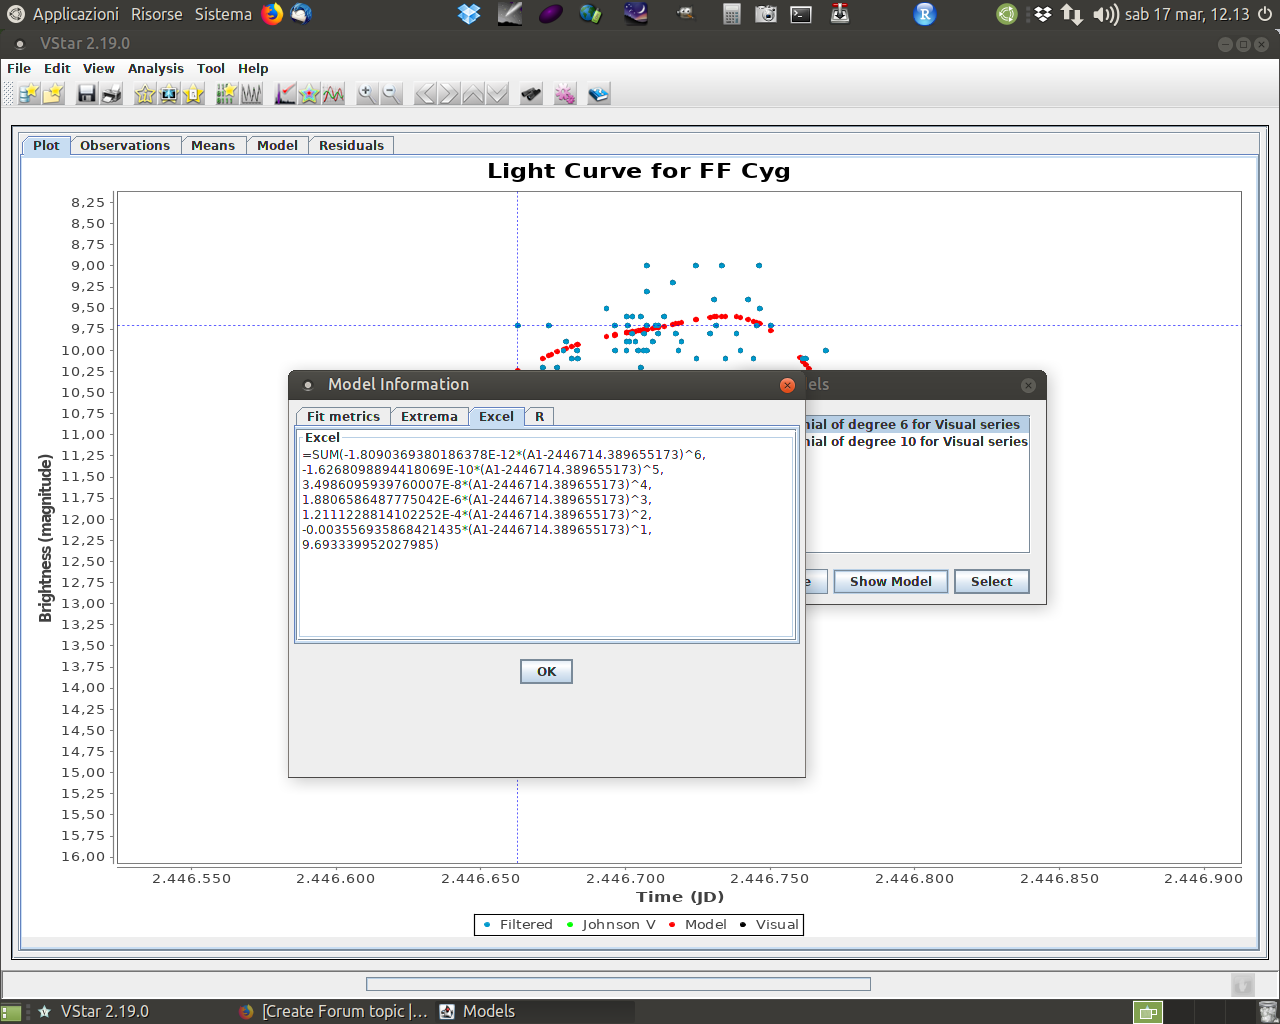Viewport: 1280px width, 1024px height.
Task: Click the zoom in magnifier icon
Action: coord(367,94)
